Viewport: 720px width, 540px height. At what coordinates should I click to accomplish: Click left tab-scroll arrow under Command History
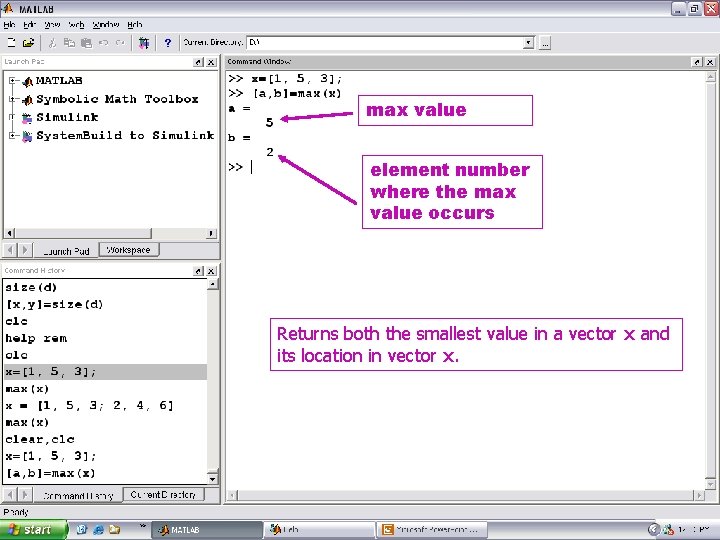tap(10, 495)
